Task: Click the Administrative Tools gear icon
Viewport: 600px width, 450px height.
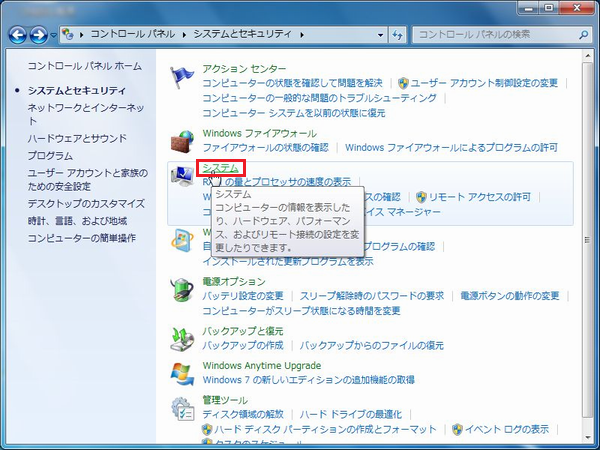Action: click(x=183, y=410)
